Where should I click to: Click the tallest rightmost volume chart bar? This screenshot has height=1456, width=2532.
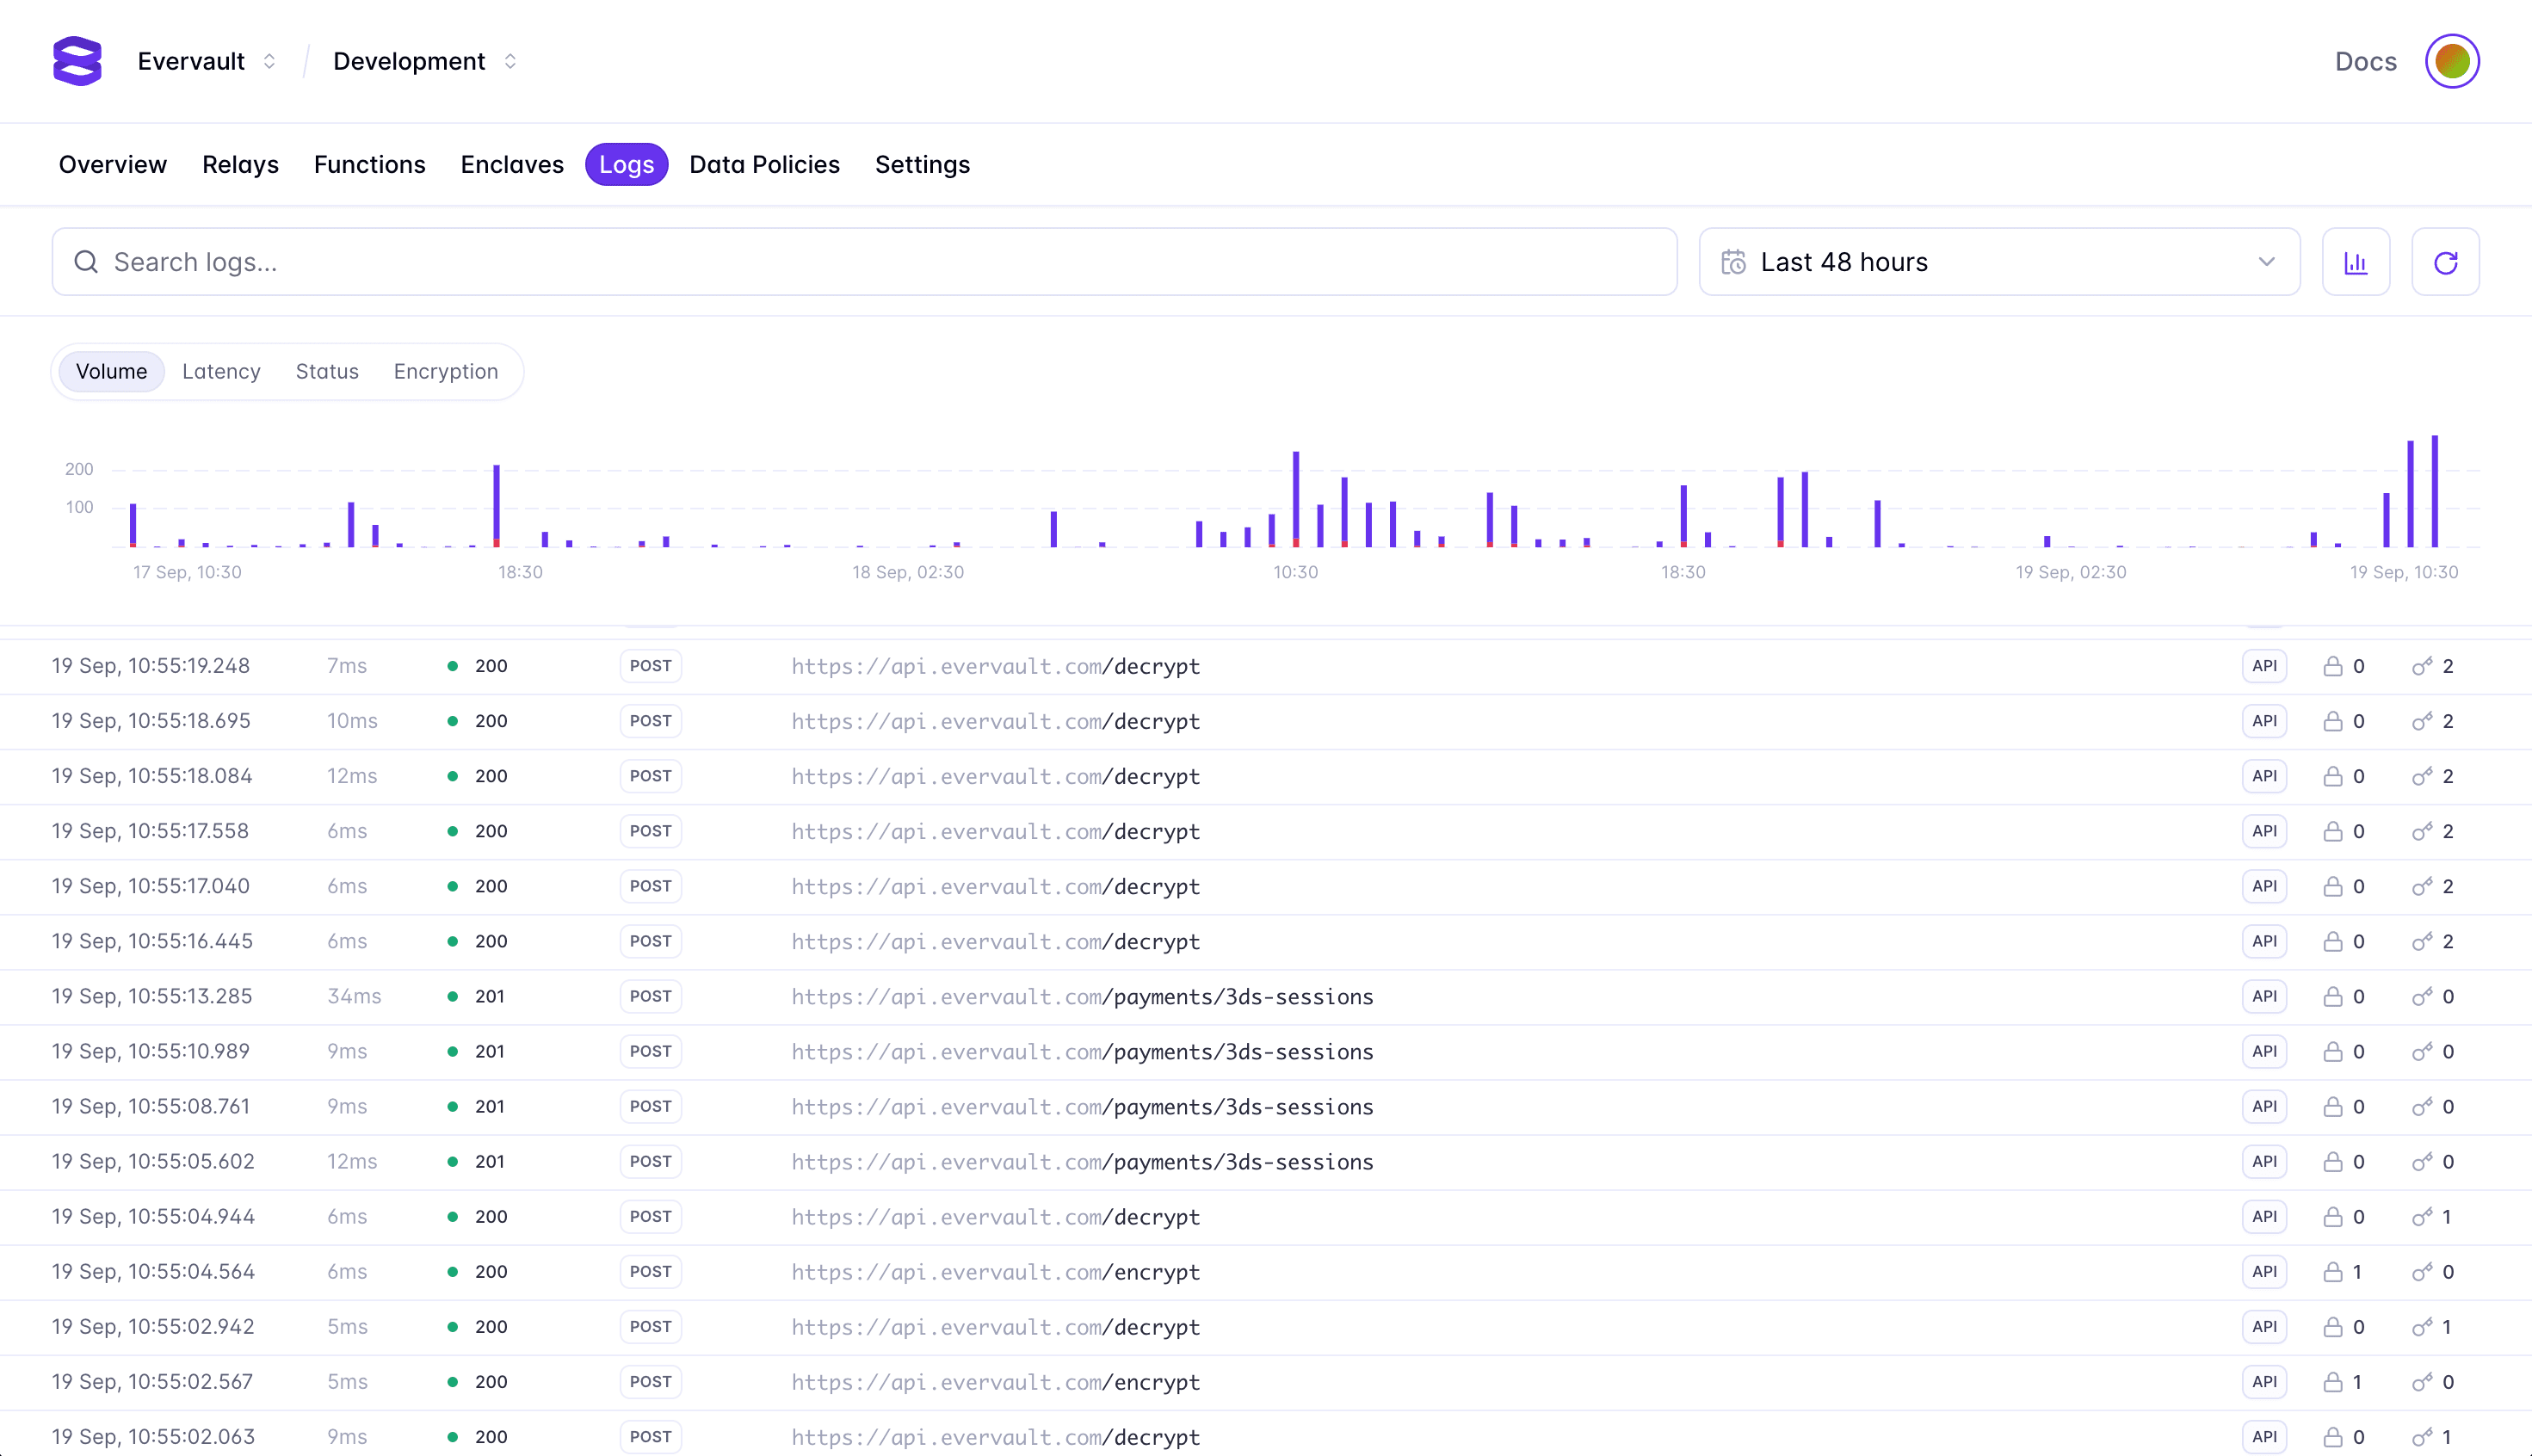tap(2435, 491)
